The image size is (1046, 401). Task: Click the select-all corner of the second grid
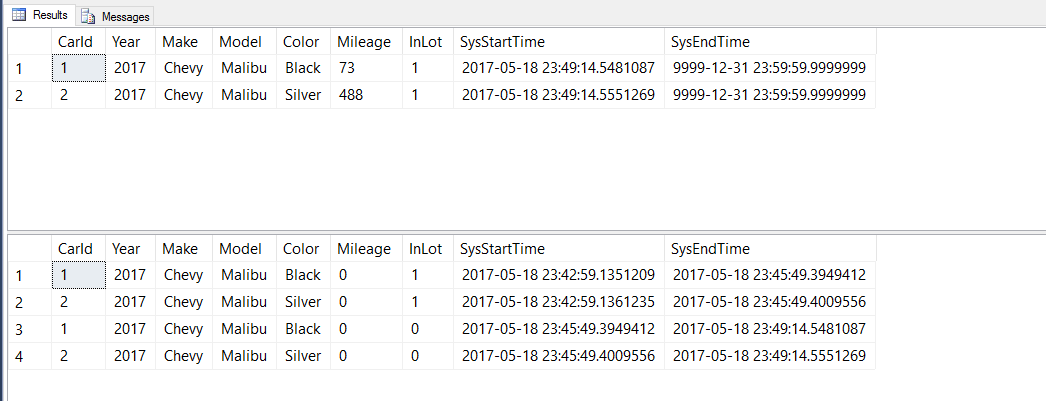point(29,249)
